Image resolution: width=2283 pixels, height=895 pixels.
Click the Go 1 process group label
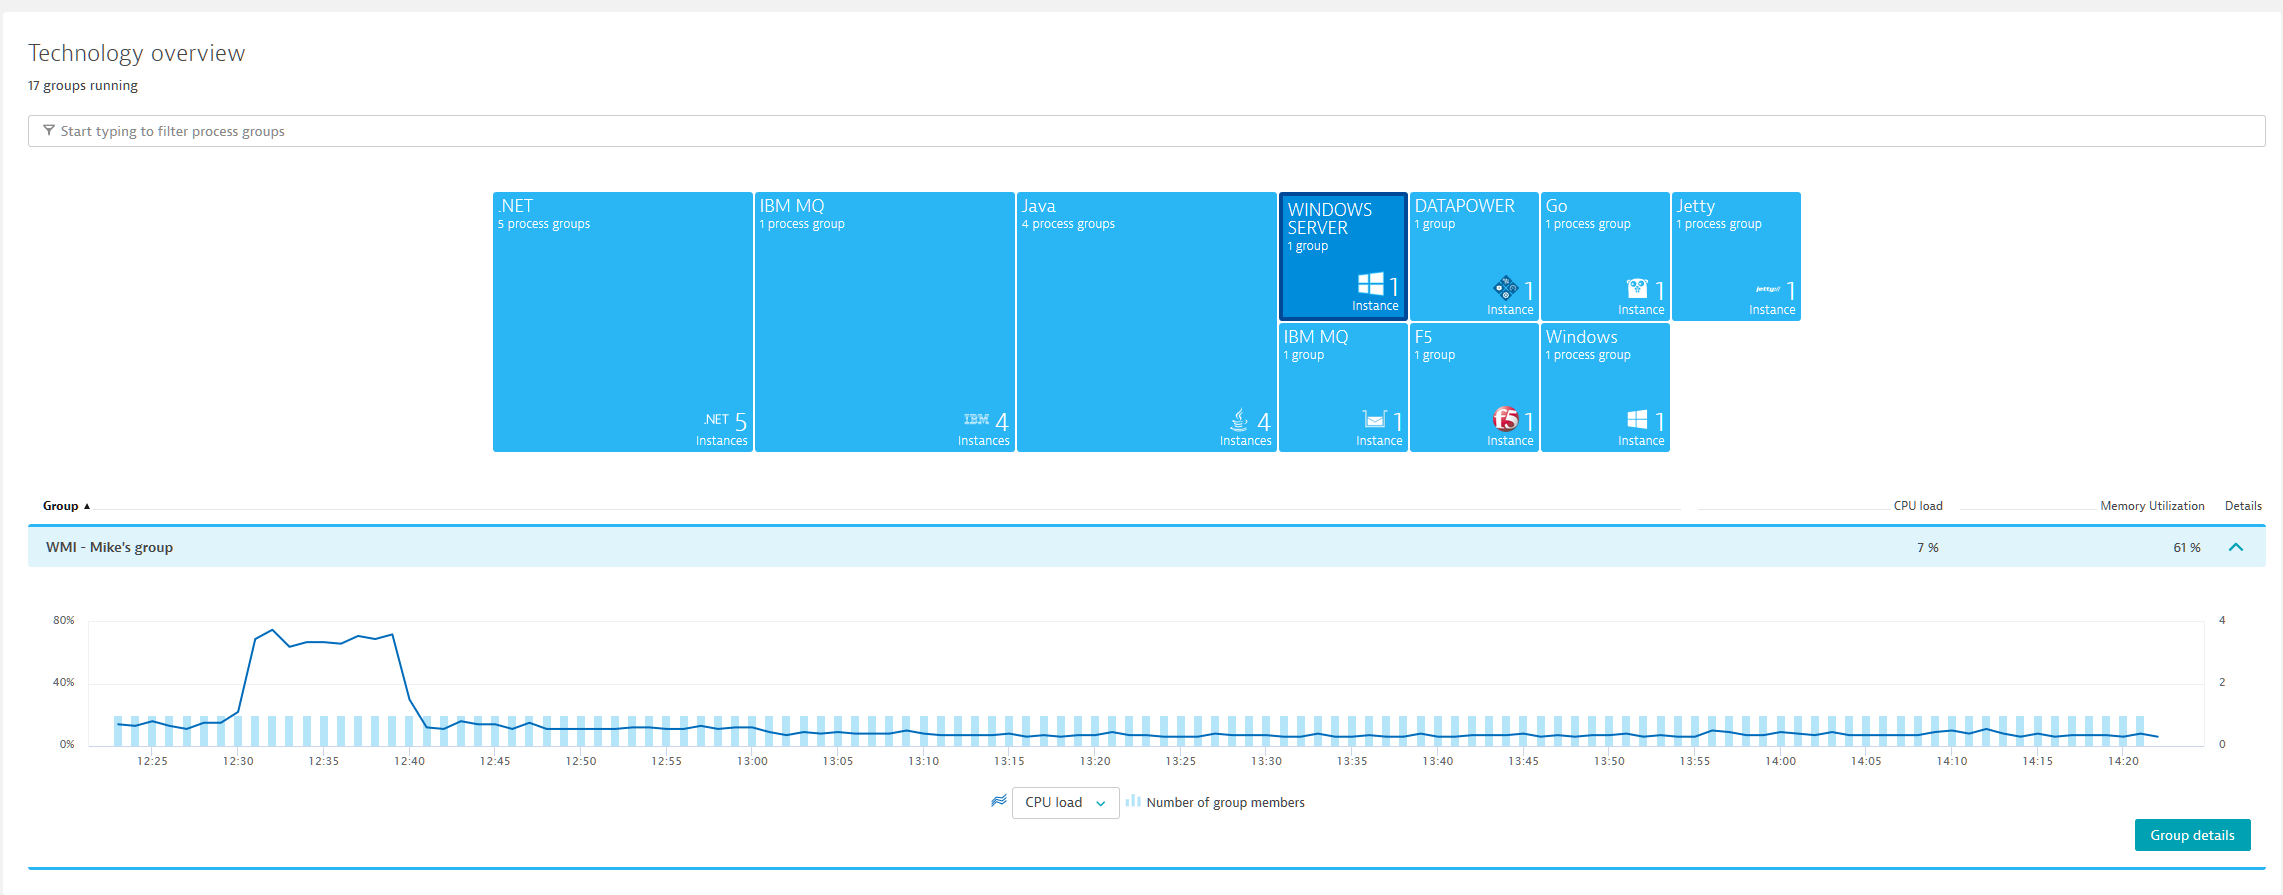tap(1588, 224)
